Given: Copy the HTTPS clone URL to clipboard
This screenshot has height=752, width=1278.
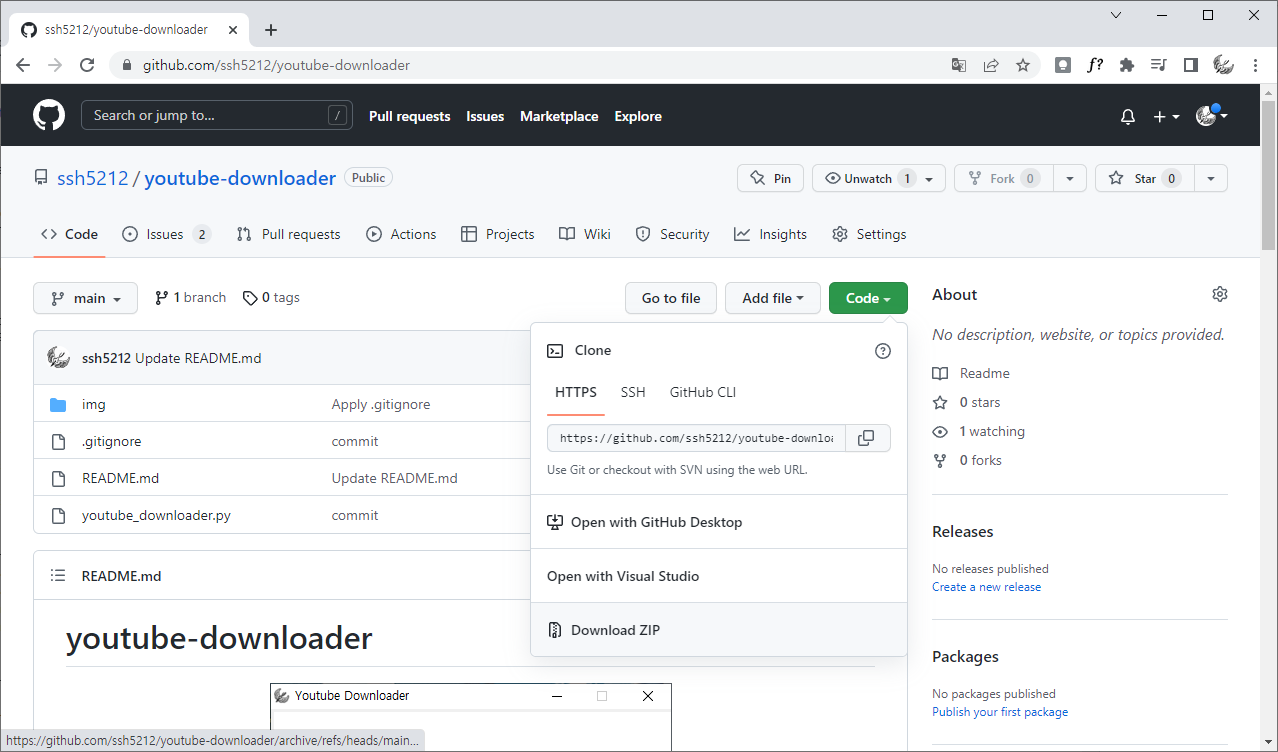Looking at the screenshot, I should (x=867, y=438).
